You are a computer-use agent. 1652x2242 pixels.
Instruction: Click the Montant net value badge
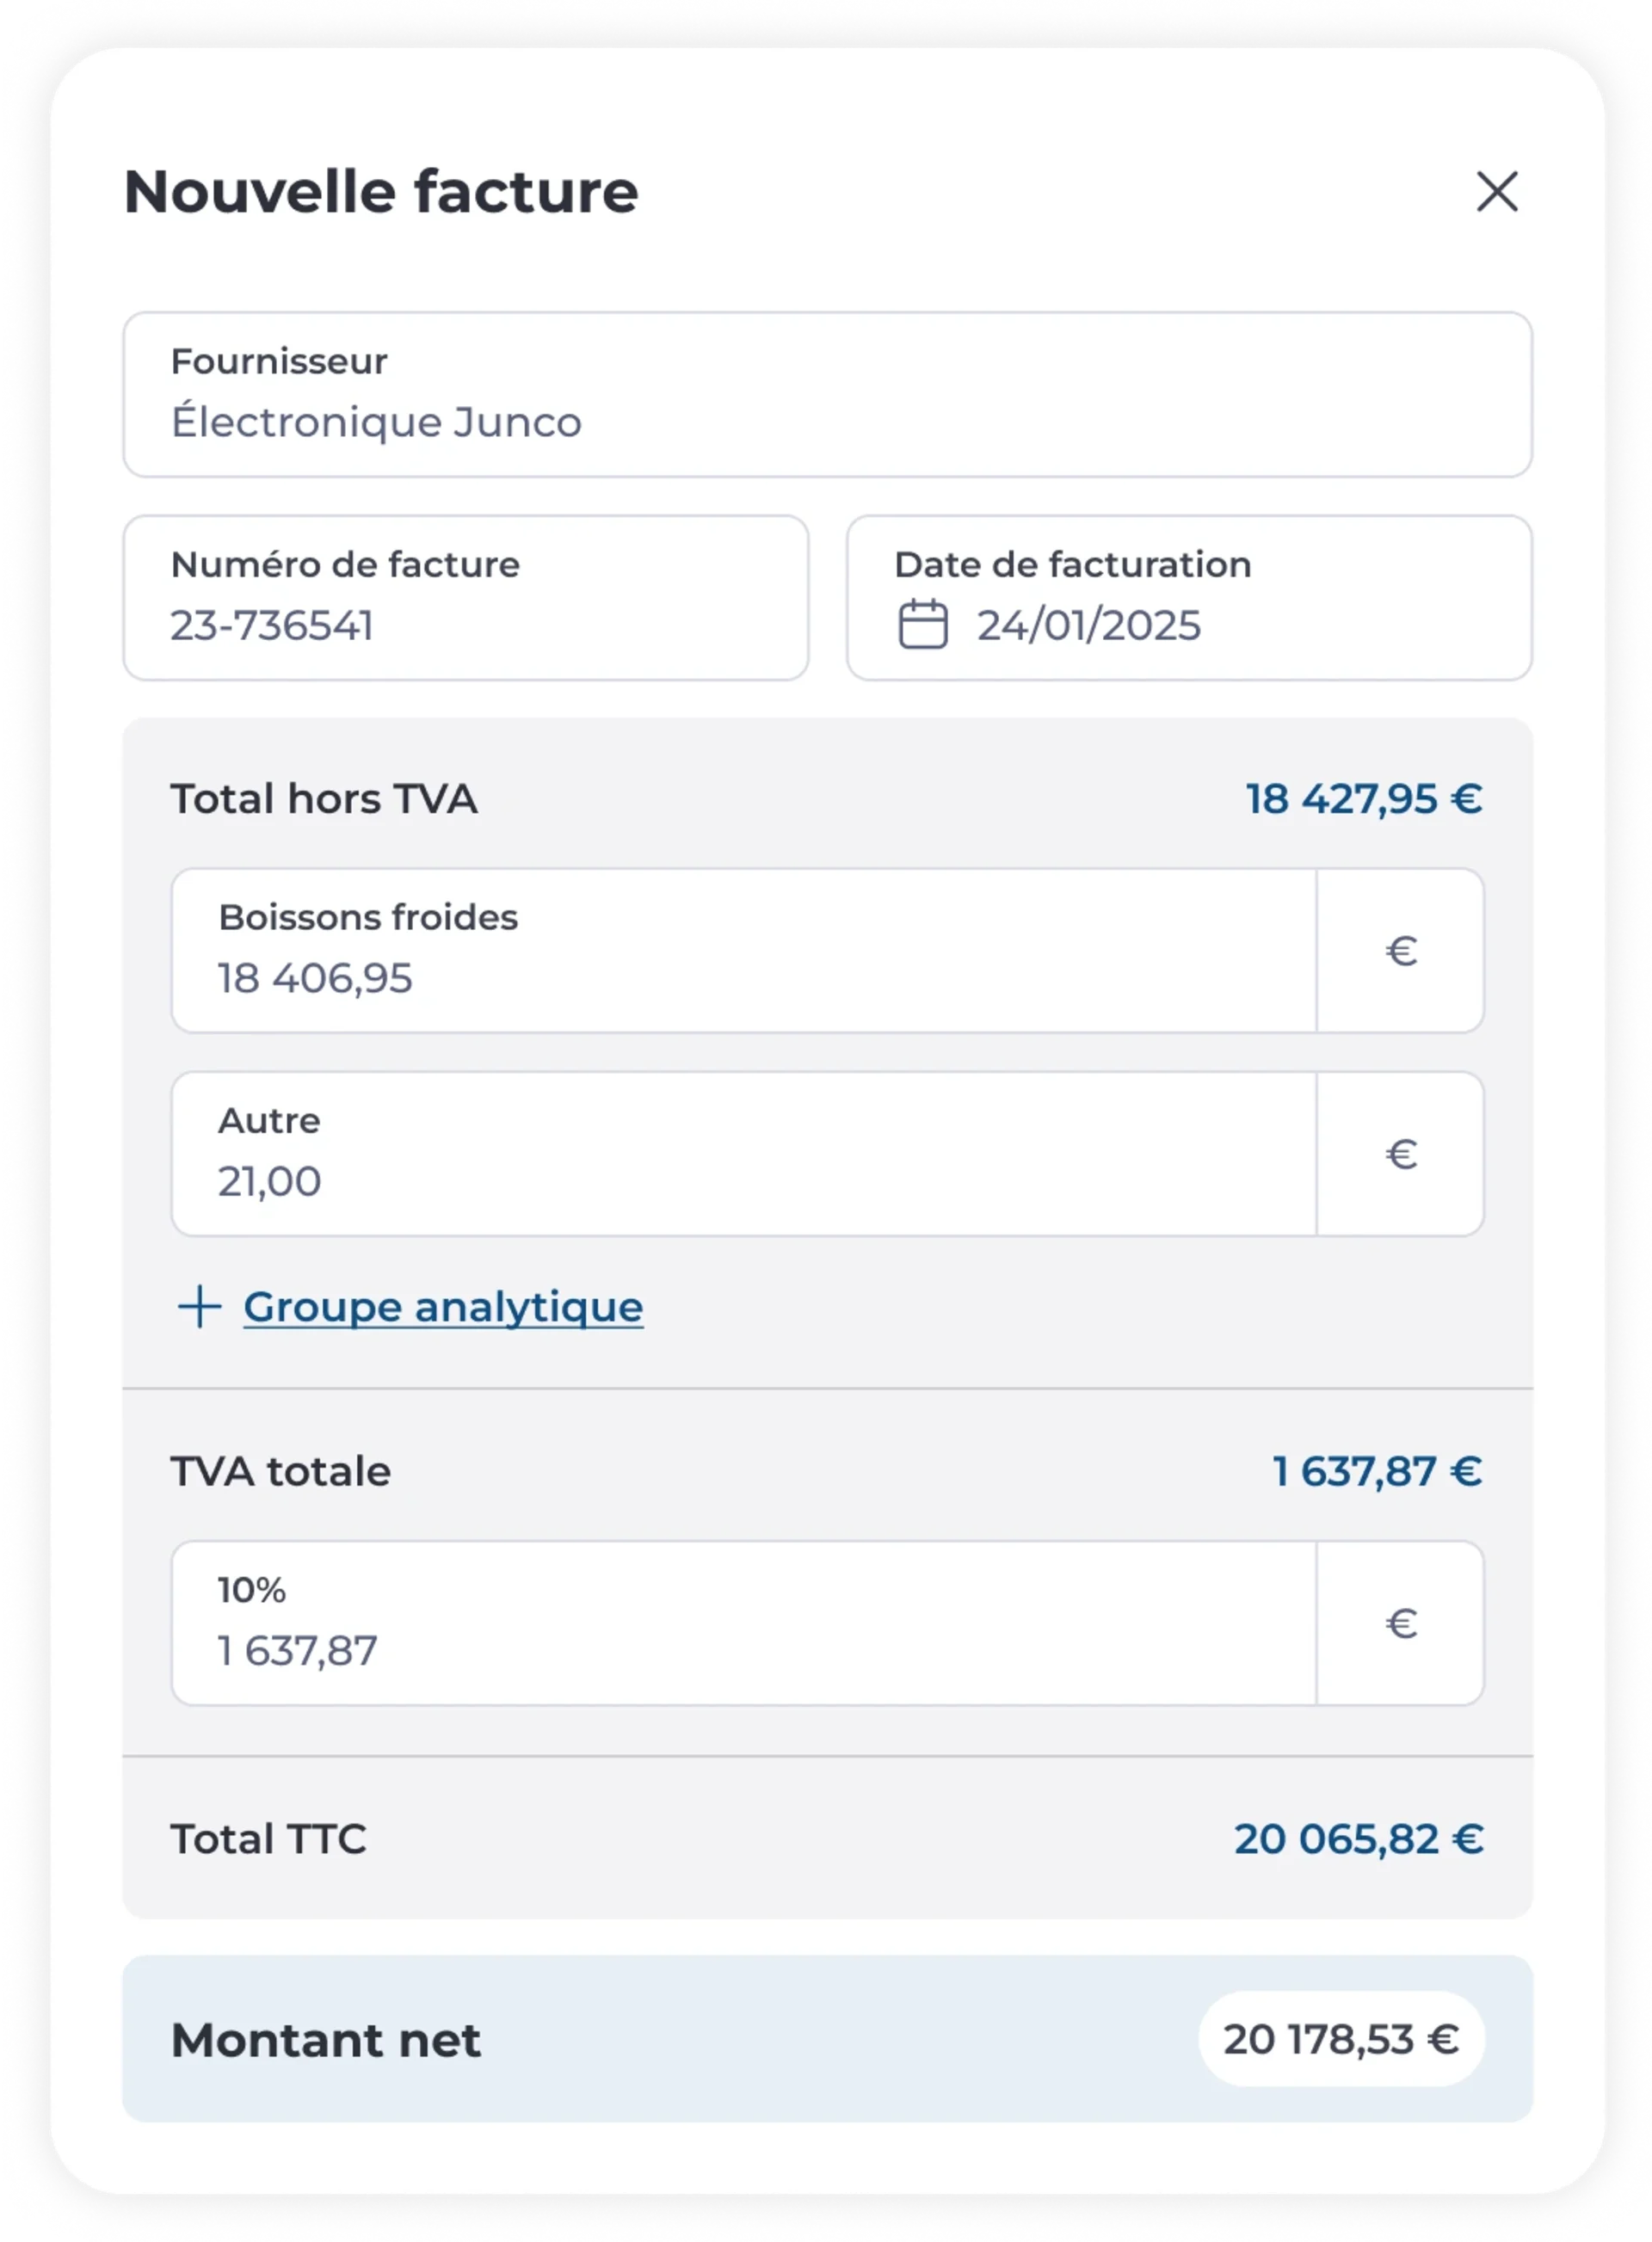click(x=1341, y=2039)
